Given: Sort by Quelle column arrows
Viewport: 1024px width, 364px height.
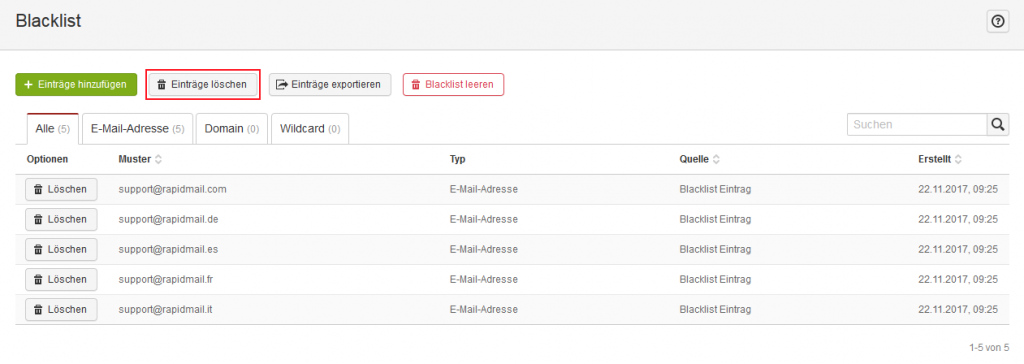Looking at the screenshot, I should (x=716, y=159).
